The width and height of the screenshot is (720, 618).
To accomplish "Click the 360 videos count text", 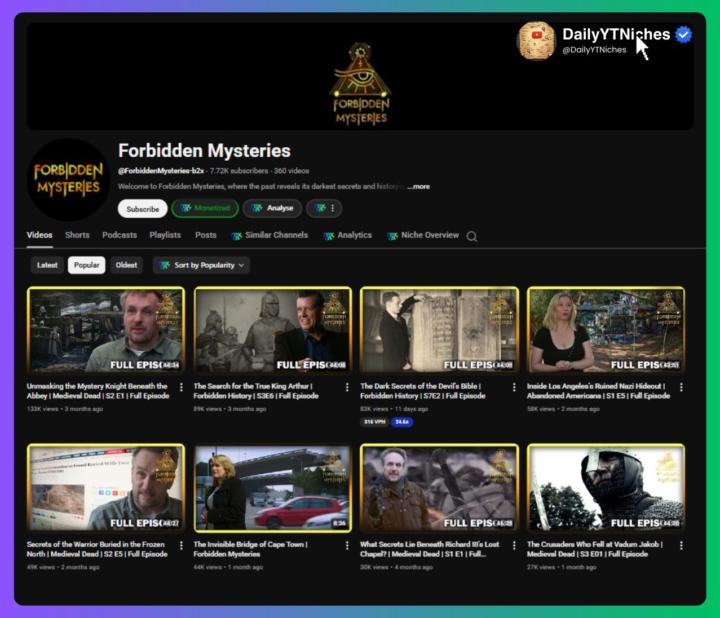I will [x=292, y=171].
